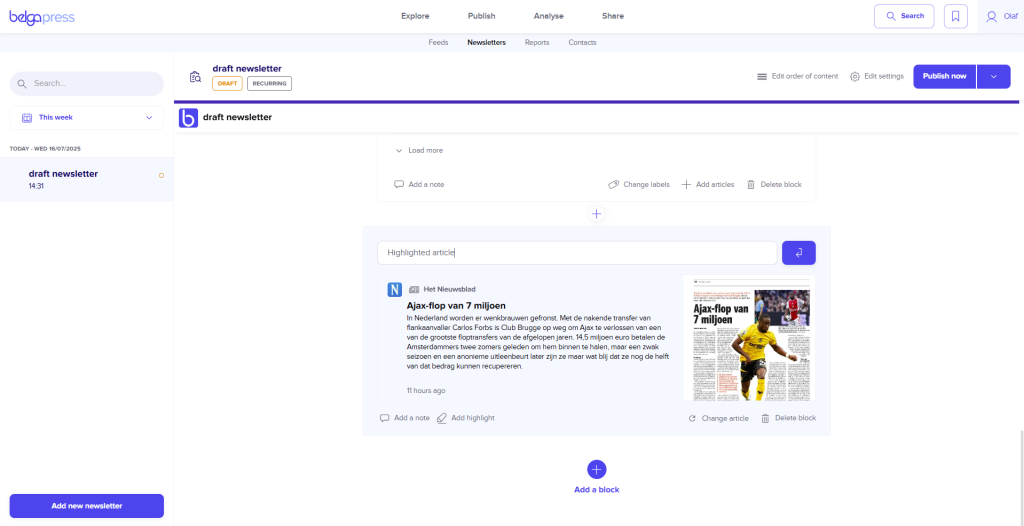
Task: Click the Publish now button
Action: click(944, 77)
